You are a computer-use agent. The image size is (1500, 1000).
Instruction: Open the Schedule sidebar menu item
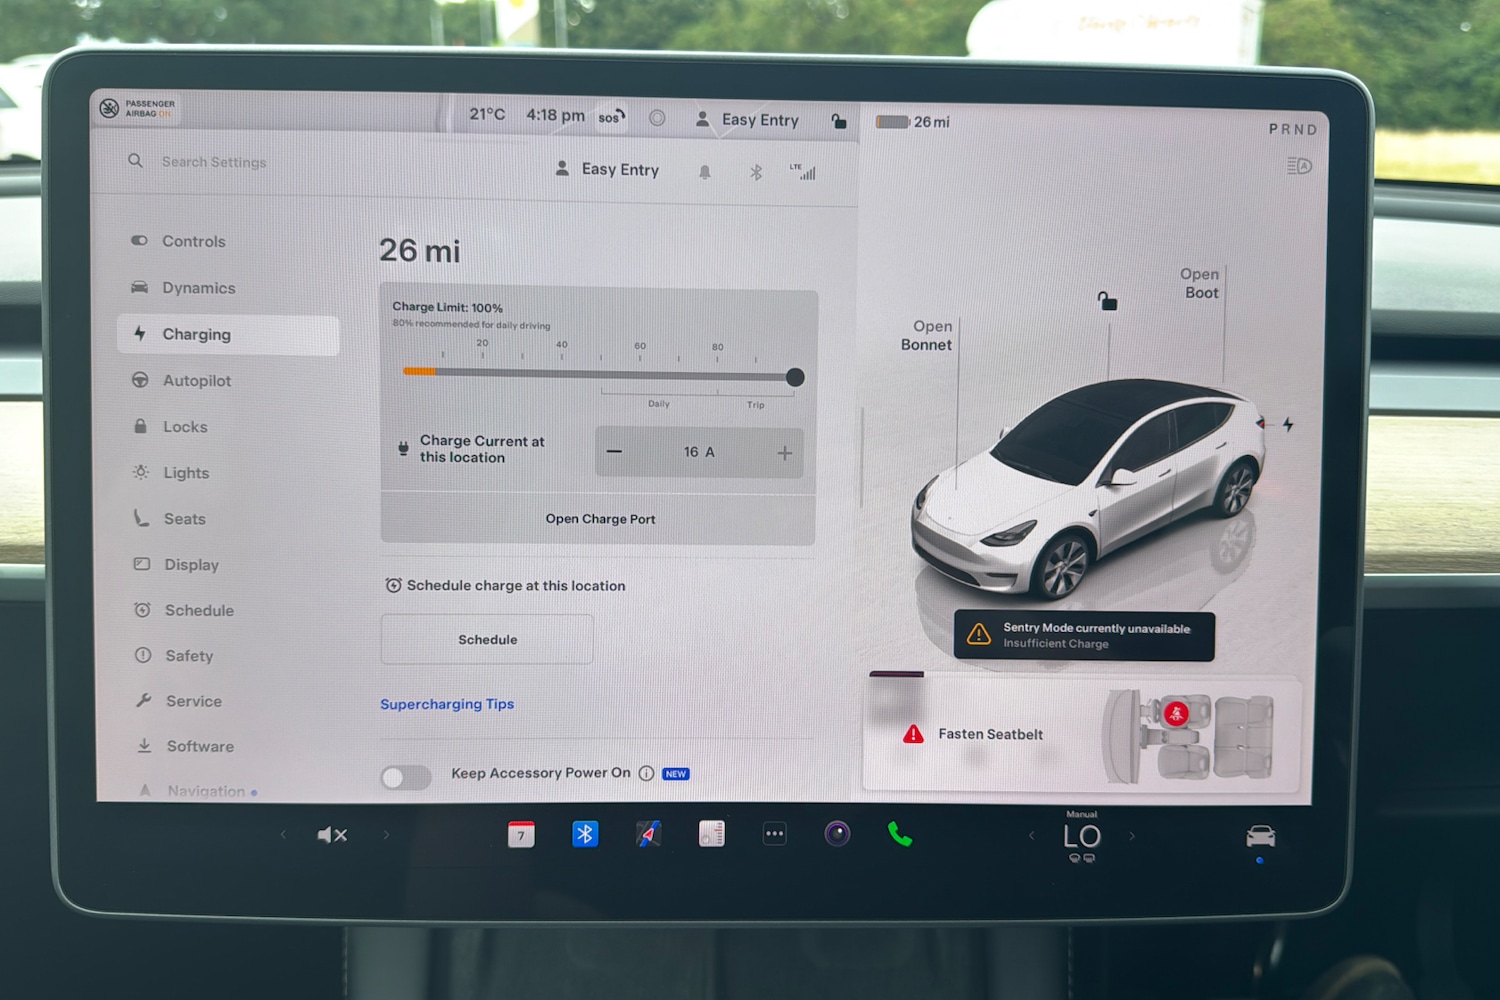[199, 610]
